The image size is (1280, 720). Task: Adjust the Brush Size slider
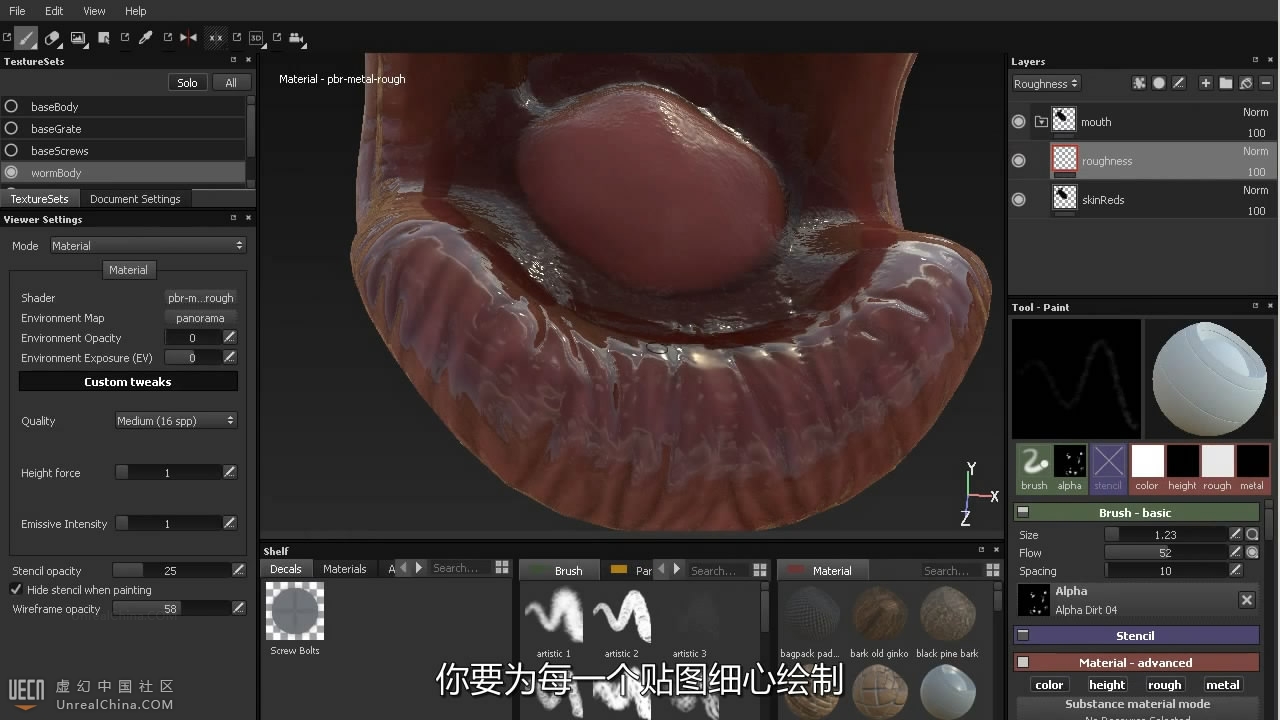(x=1165, y=534)
